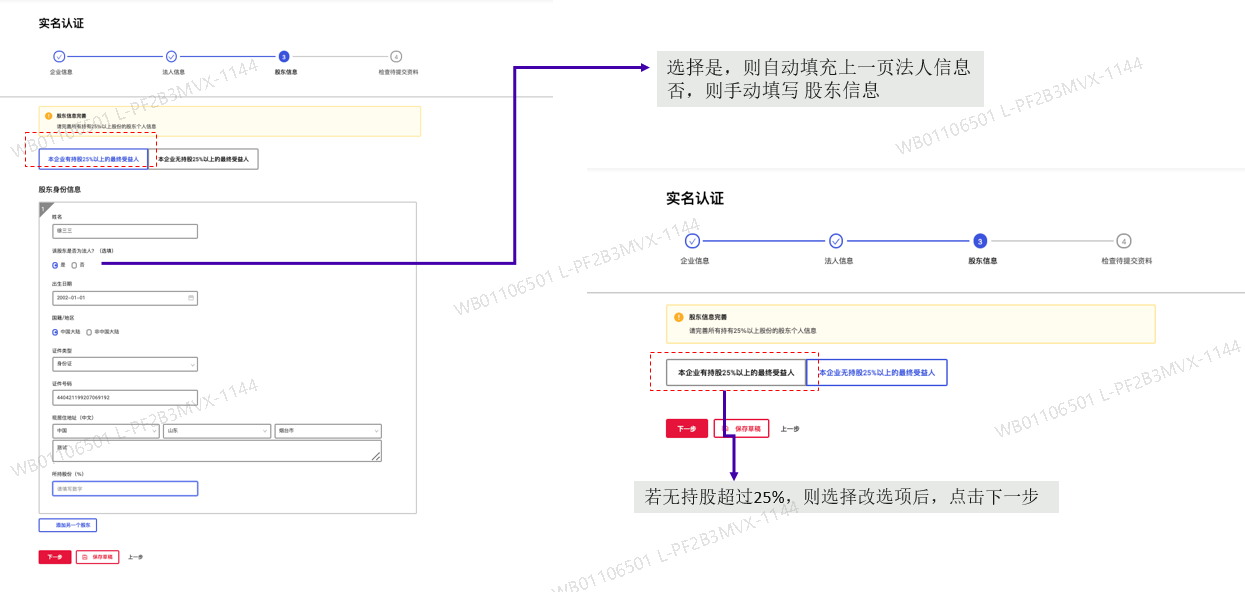Image resolution: width=1245 pixels, height=592 pixels.
Task: Click the 企业信息 step label in left form
Action: (x=60, y=72)
